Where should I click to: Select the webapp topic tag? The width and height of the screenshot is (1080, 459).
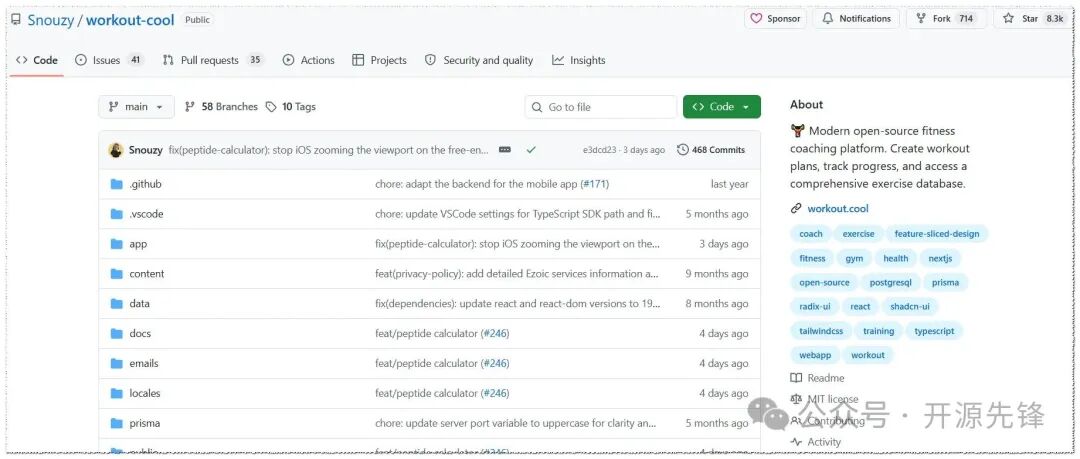pos(815,355)
